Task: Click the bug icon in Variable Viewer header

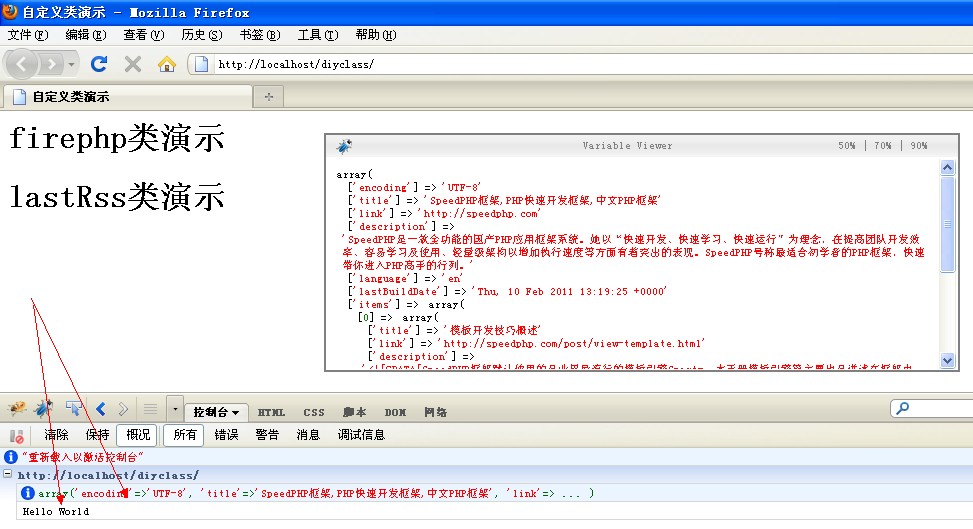Action: point(344,146)
